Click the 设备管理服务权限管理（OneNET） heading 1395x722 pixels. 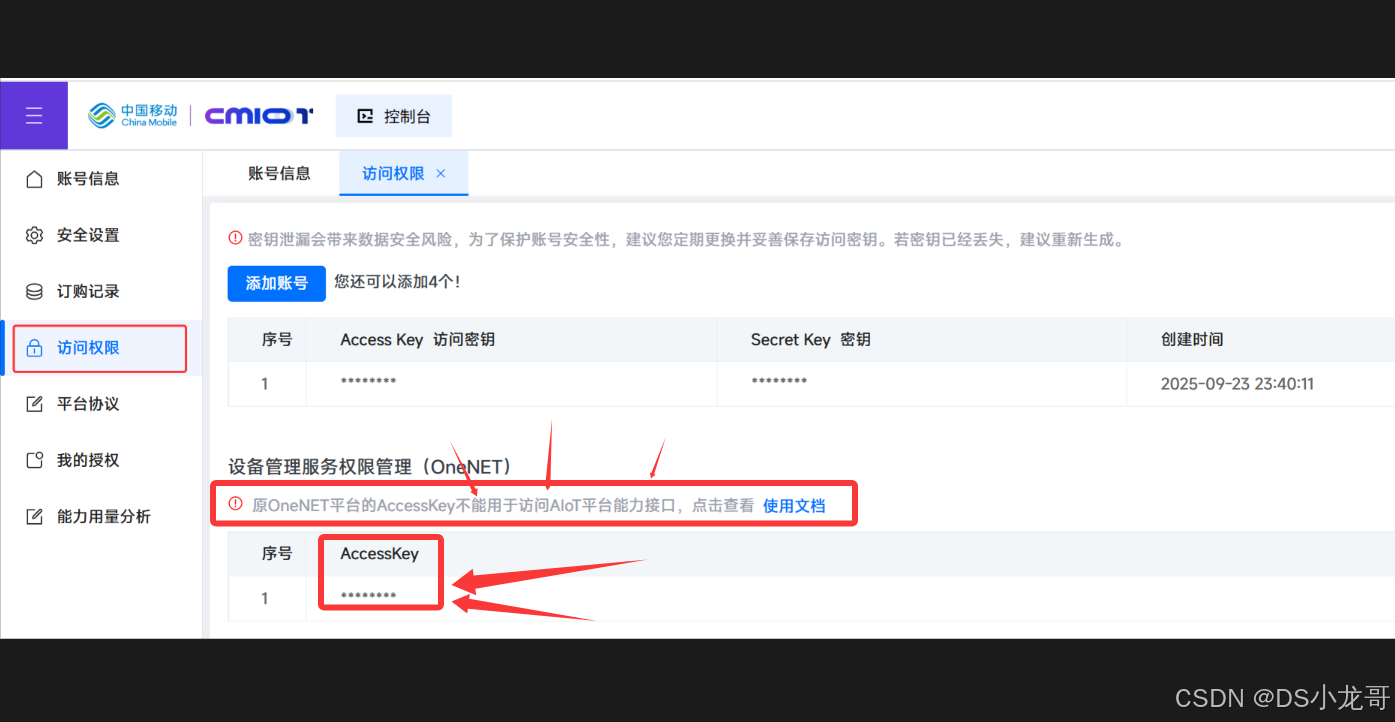click(x=370, y=467)
